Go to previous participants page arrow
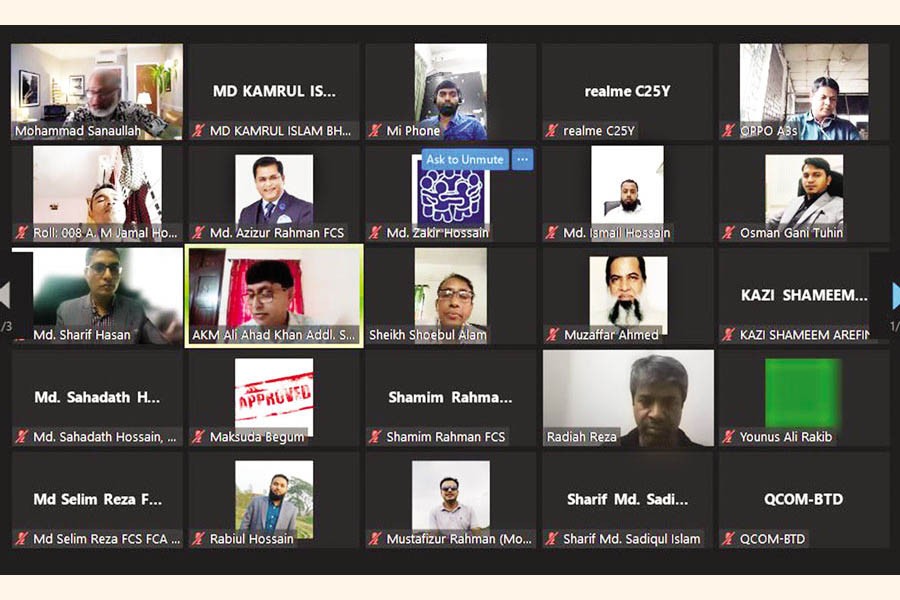The width and height of the screenshot is (900, 600). (x=5, y=296)
